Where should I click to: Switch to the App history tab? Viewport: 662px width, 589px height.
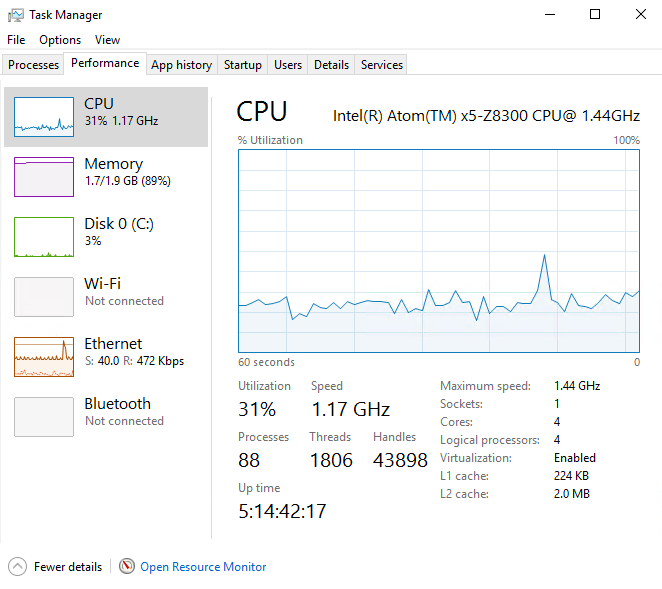[182, 65]
